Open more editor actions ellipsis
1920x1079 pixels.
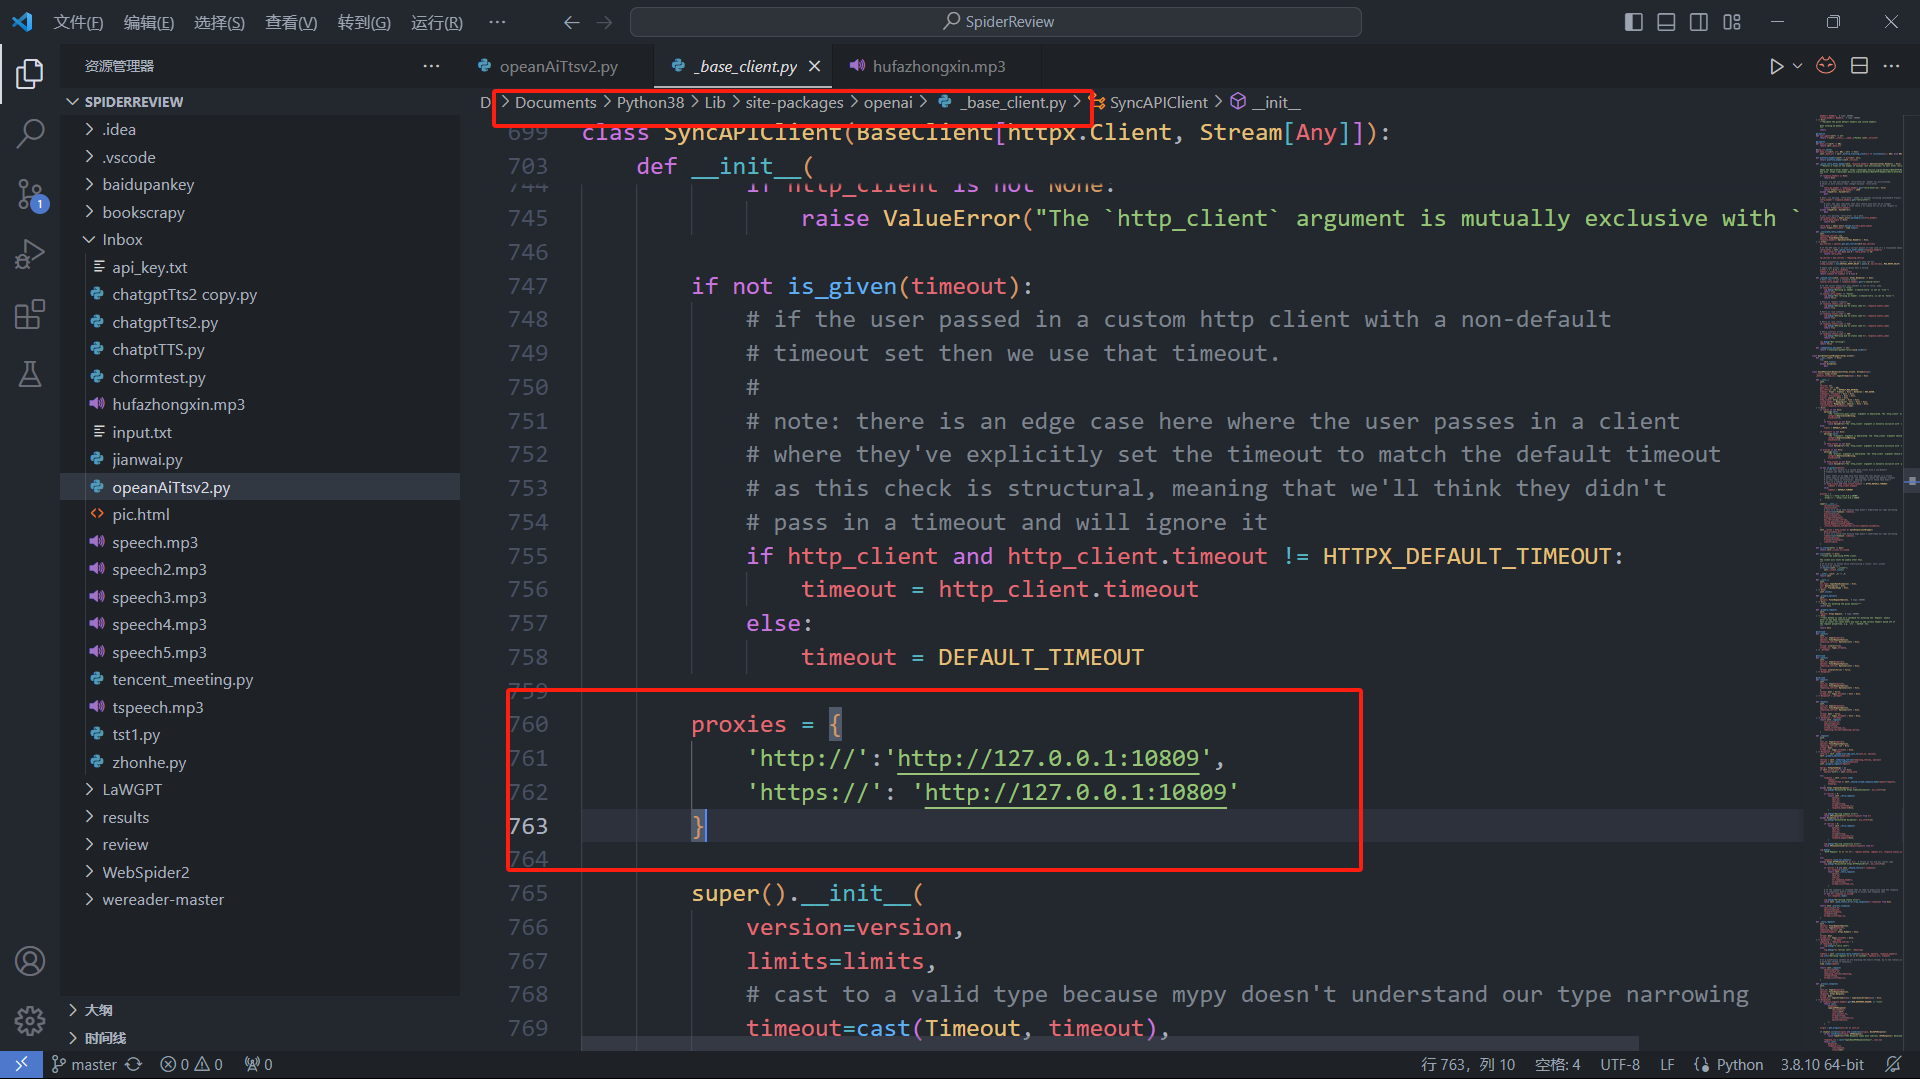pos(1891,66)
